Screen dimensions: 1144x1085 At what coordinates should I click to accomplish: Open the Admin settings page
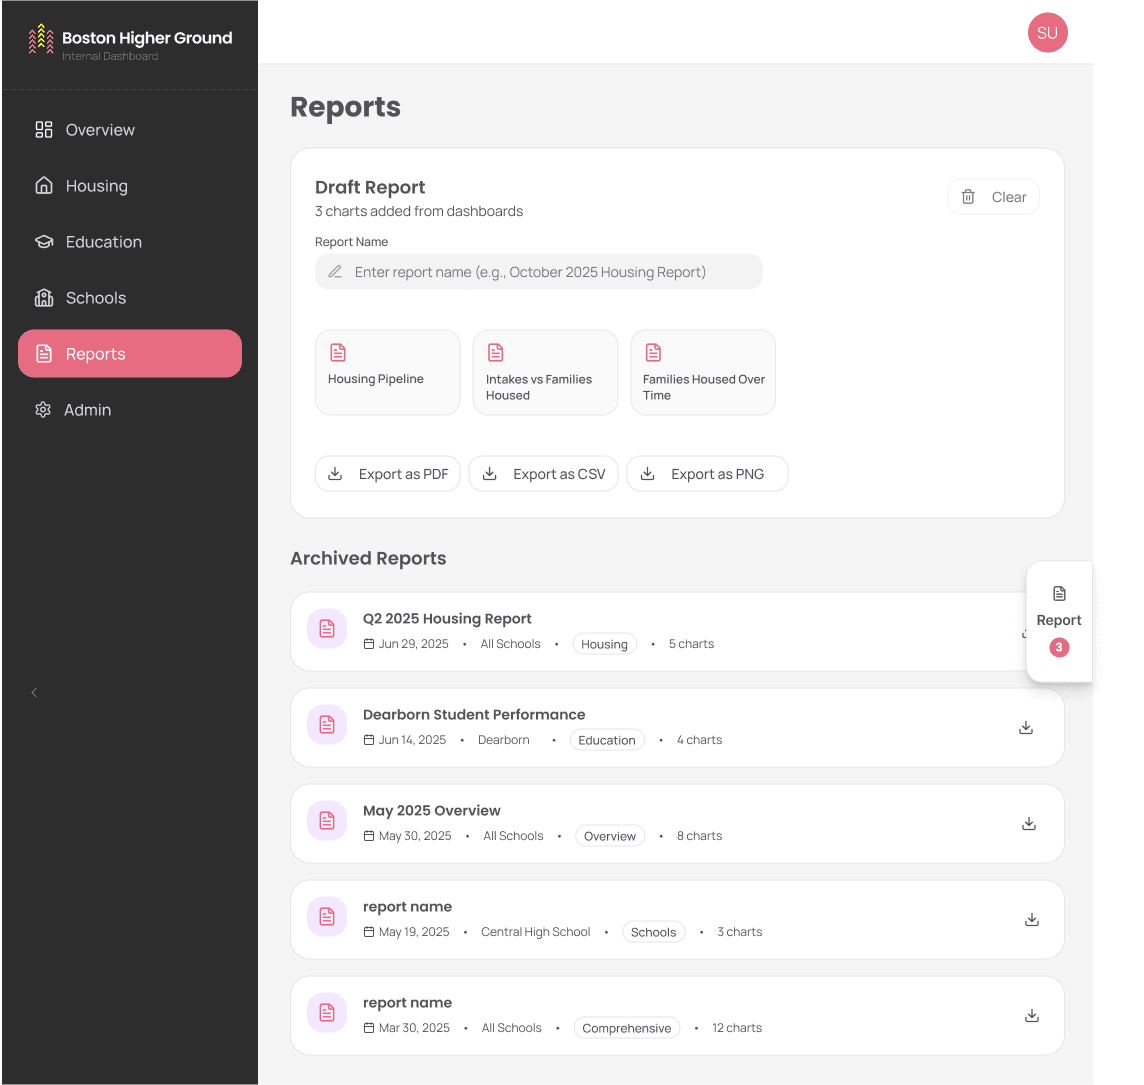click(x=87, y=410)
